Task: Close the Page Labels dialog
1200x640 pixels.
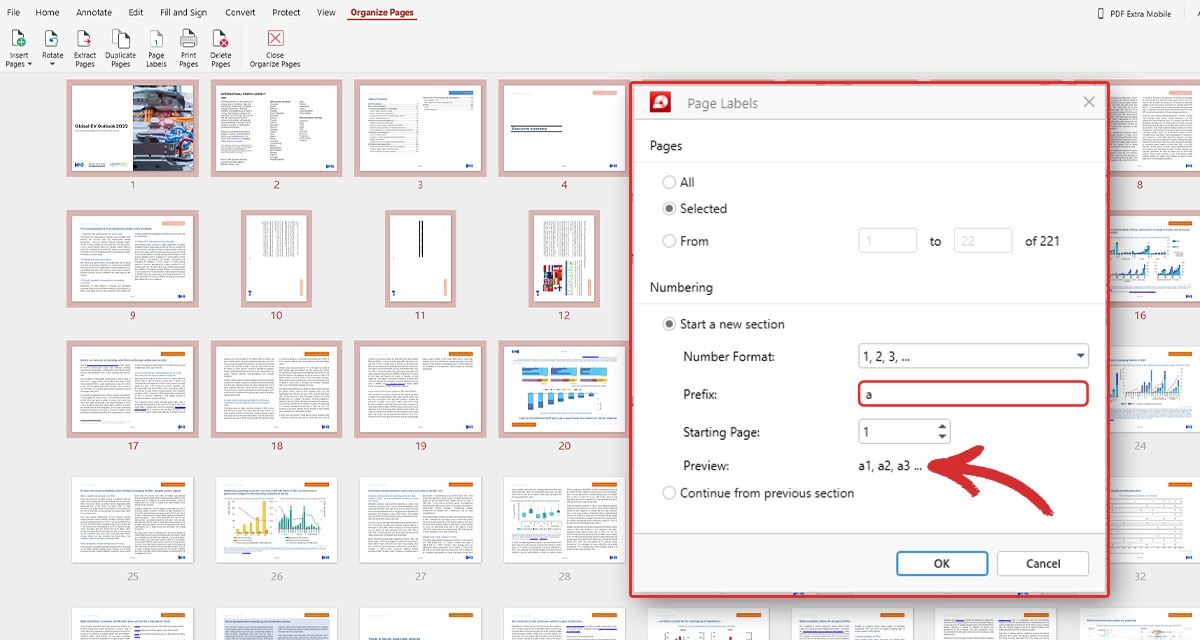Action: [x=1089, y=102]
